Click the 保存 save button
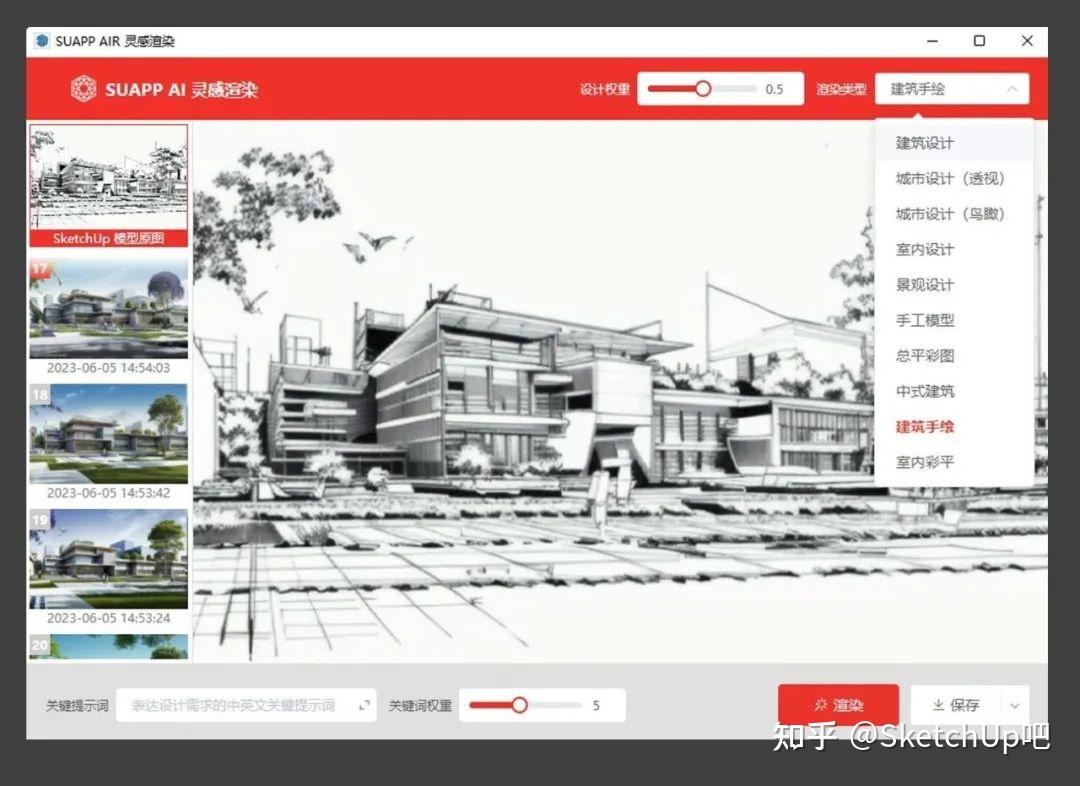This screenshot has width=1080, height=786. pyautogui.click(x=956, y=705)
